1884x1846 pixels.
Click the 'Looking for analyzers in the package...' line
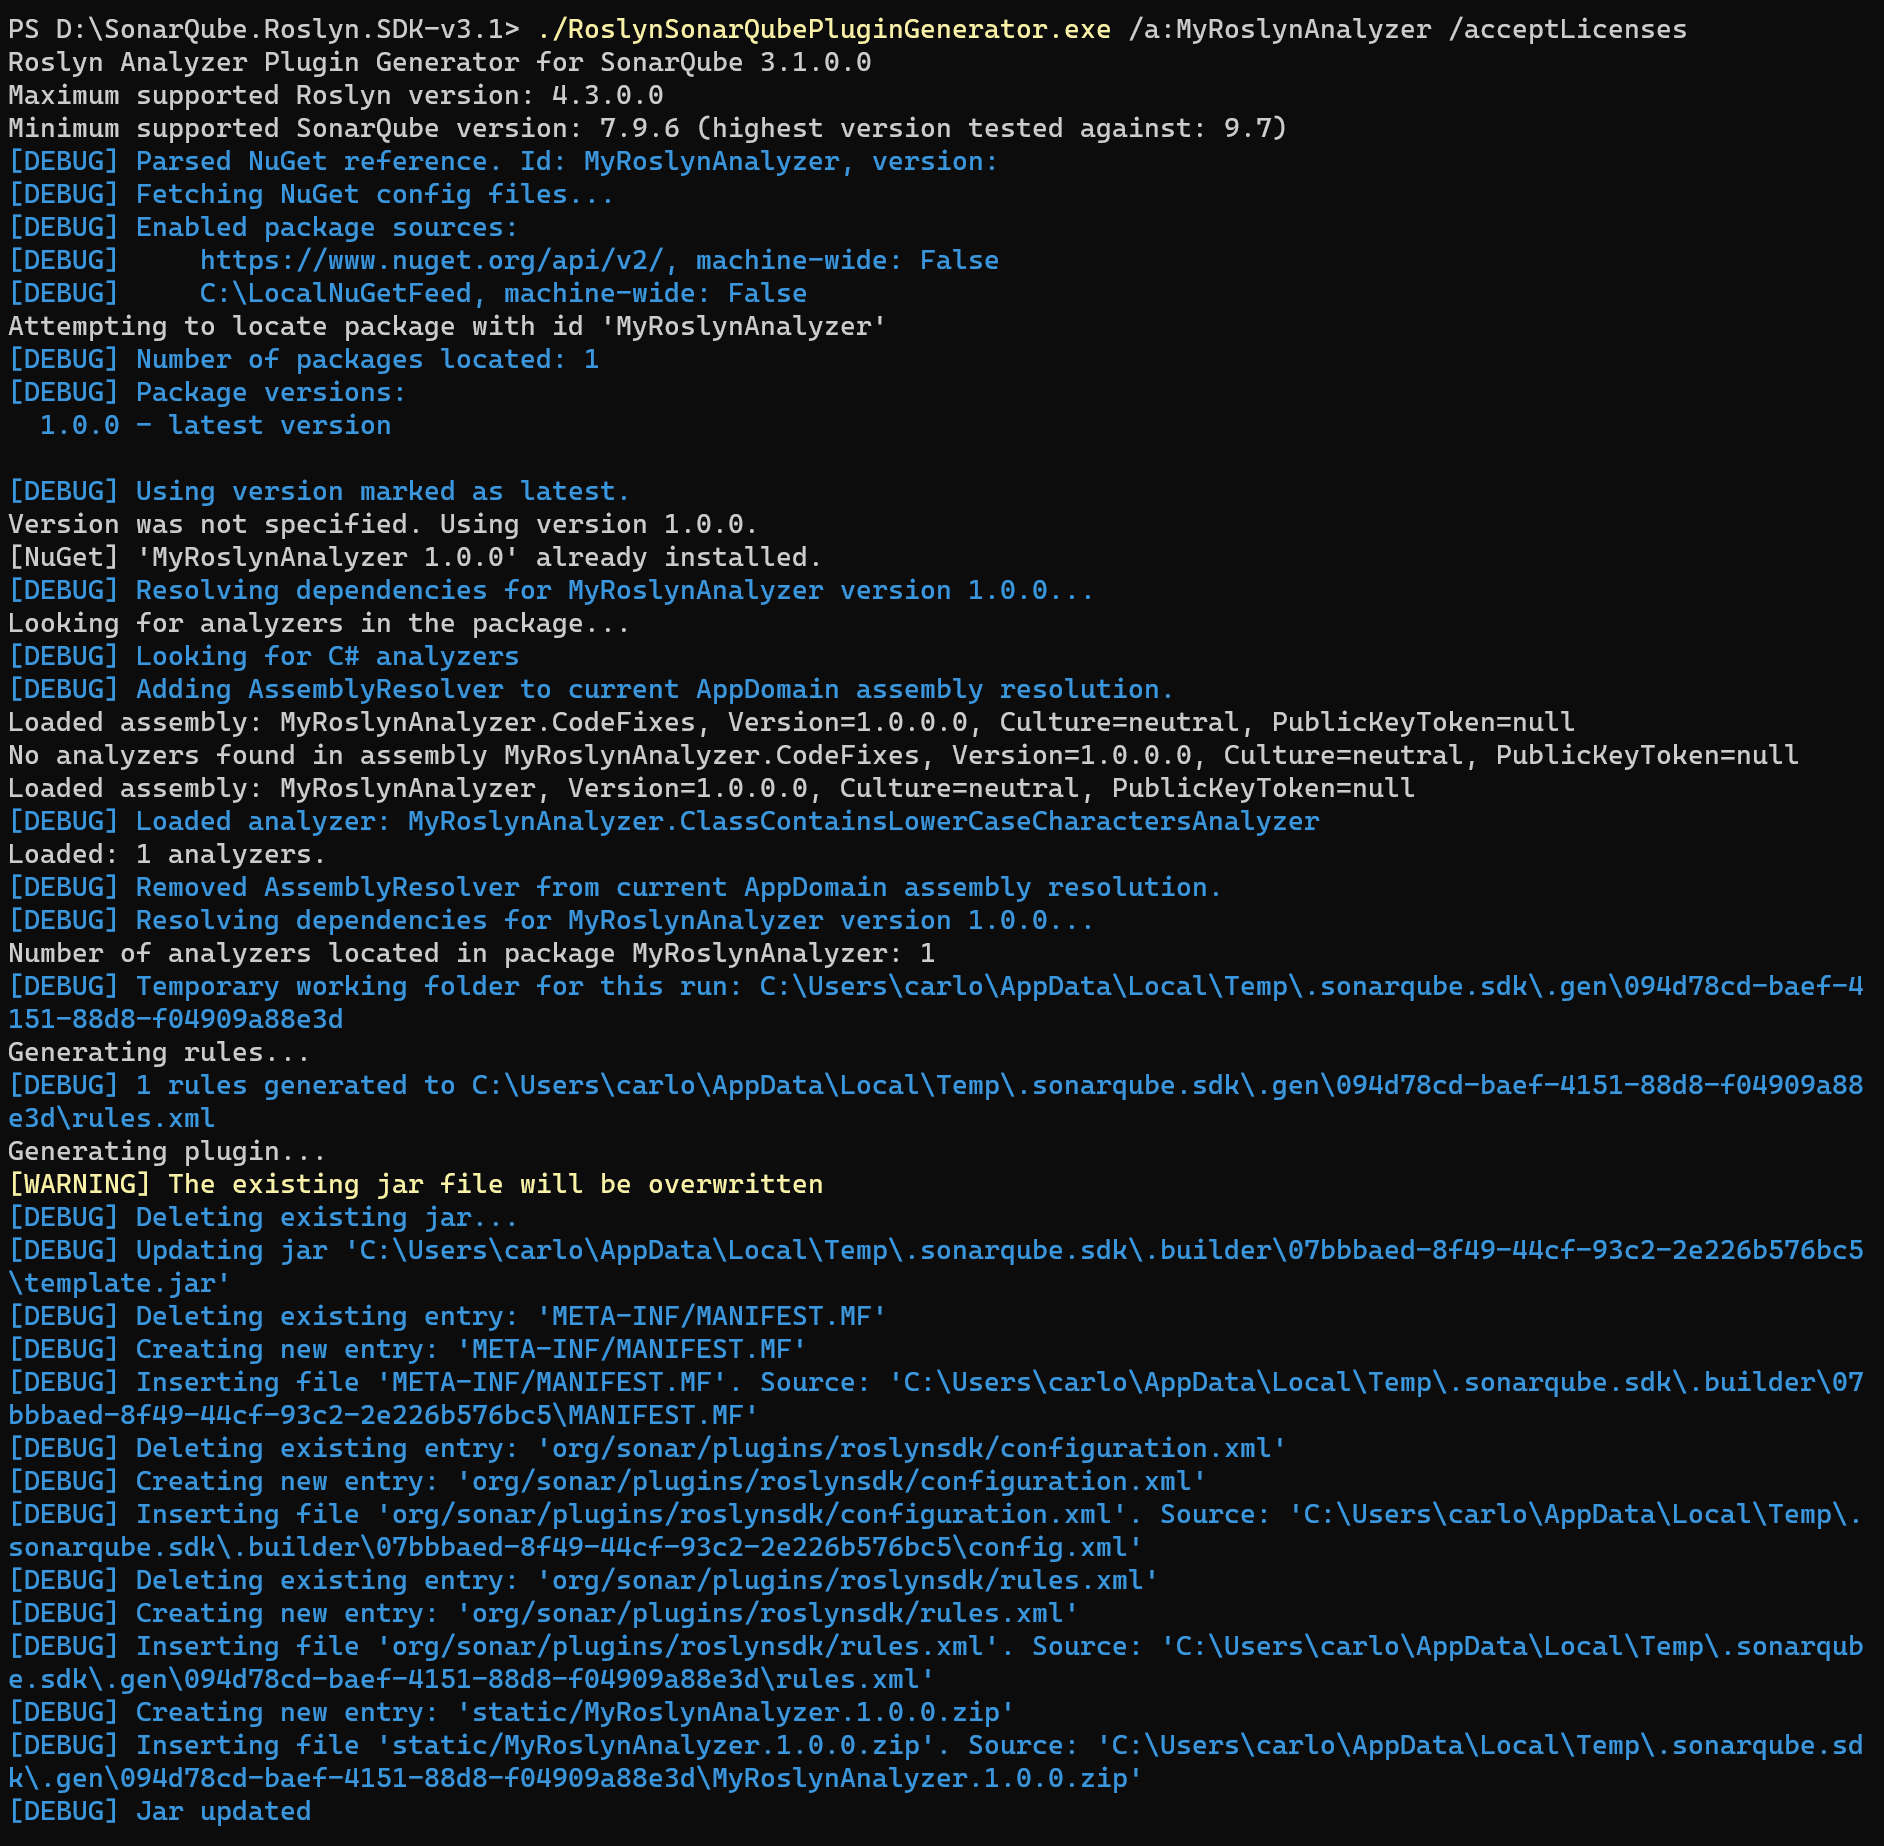(x=320, y=623)
